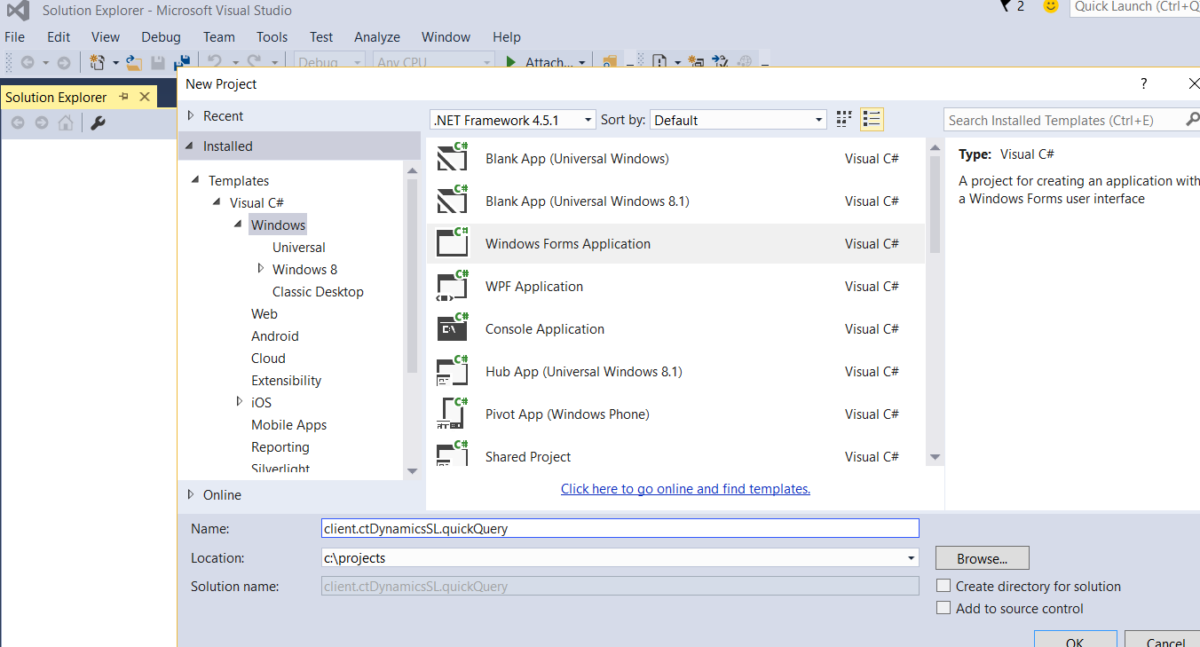This screenshot has height=647, width=1200.
Task: Open the .NET Framework version dropdown
Action: [513, 119]
